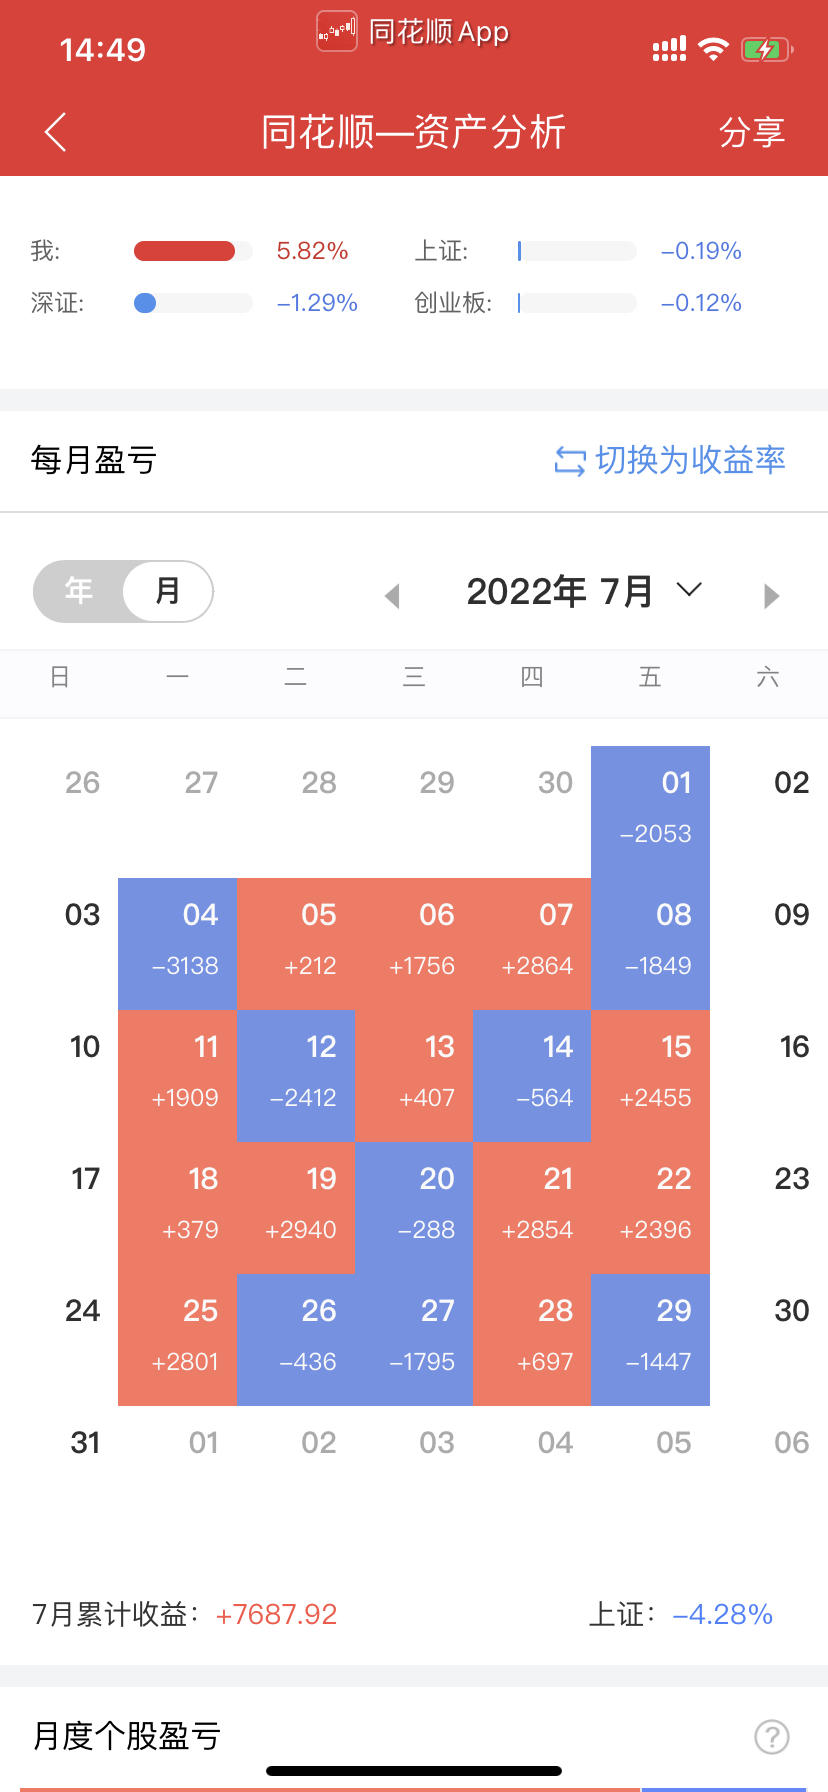Select the 月 segment of the toggle
This screenshot has height=1792, width=828.
coord(168,591)
